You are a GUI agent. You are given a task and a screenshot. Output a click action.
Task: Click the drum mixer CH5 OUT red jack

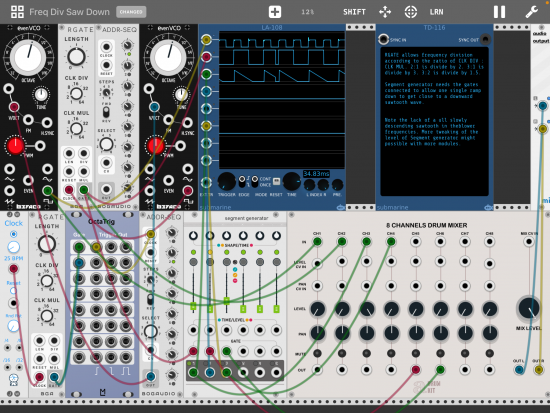tap(416, 369)
